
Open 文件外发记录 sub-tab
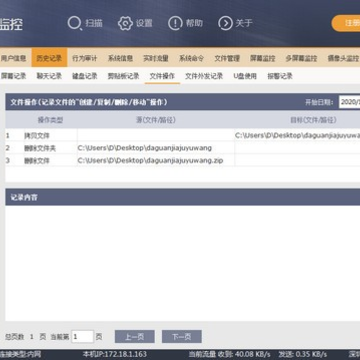[x=204, y=76]
